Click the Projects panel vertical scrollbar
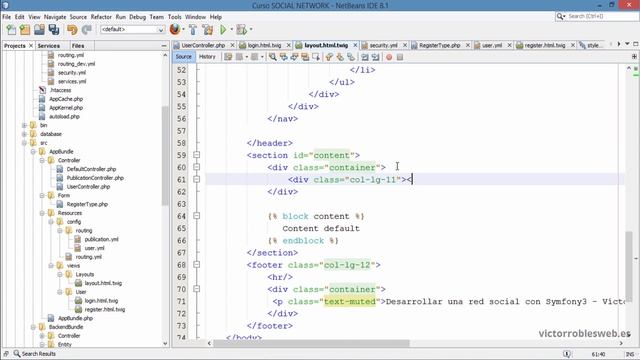The image size is (640, 360). click(165, 156)
